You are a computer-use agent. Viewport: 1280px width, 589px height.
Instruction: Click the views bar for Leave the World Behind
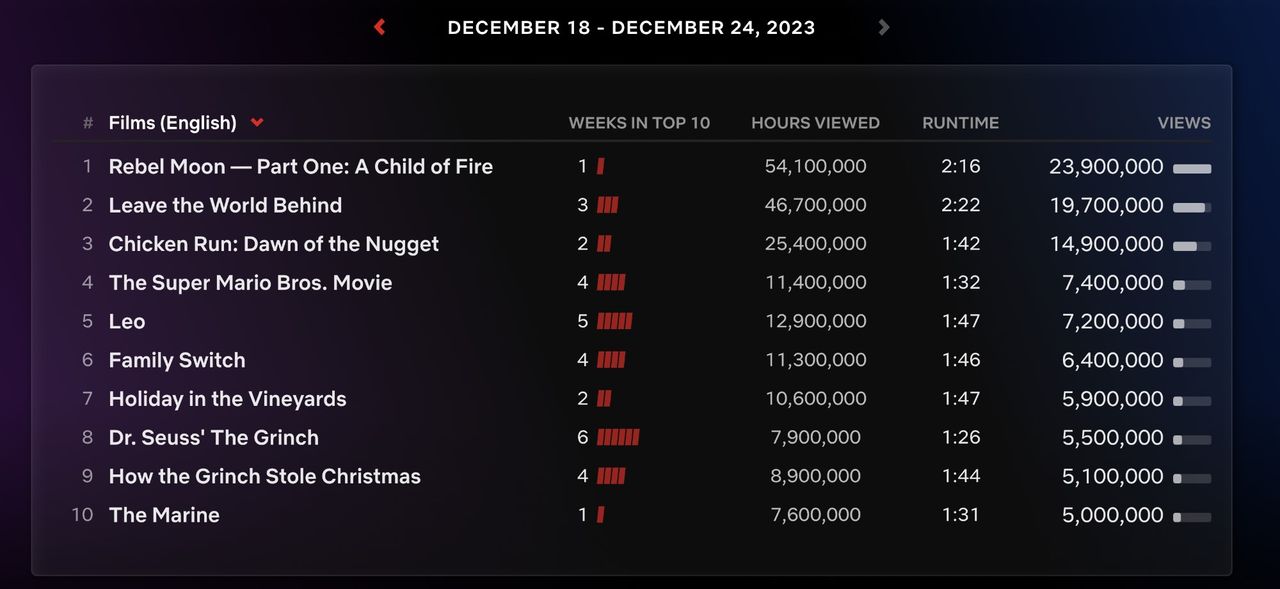coord(1192,208)
